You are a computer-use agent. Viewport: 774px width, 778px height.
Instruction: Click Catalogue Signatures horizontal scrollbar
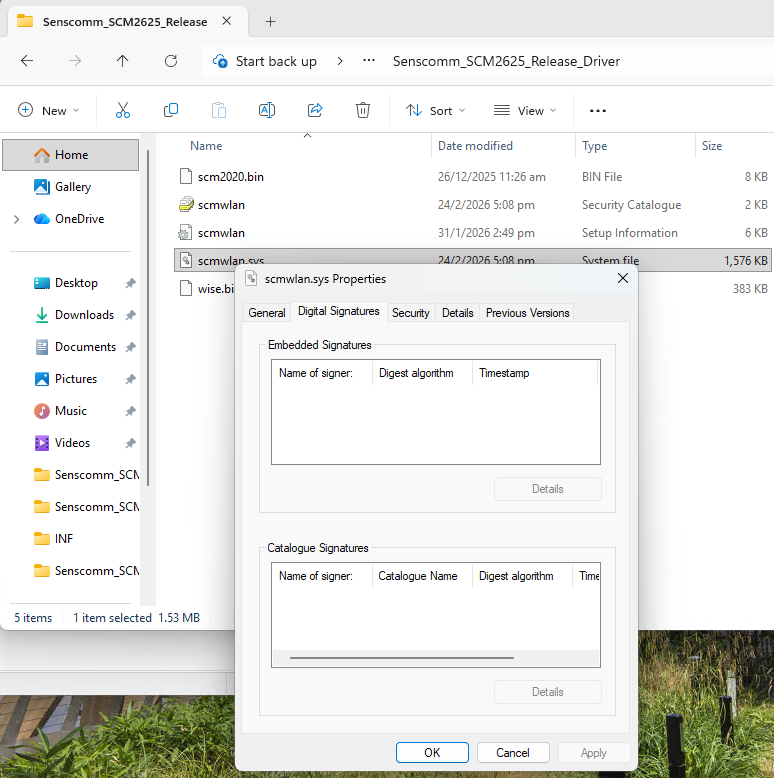[x=402, y=658]
